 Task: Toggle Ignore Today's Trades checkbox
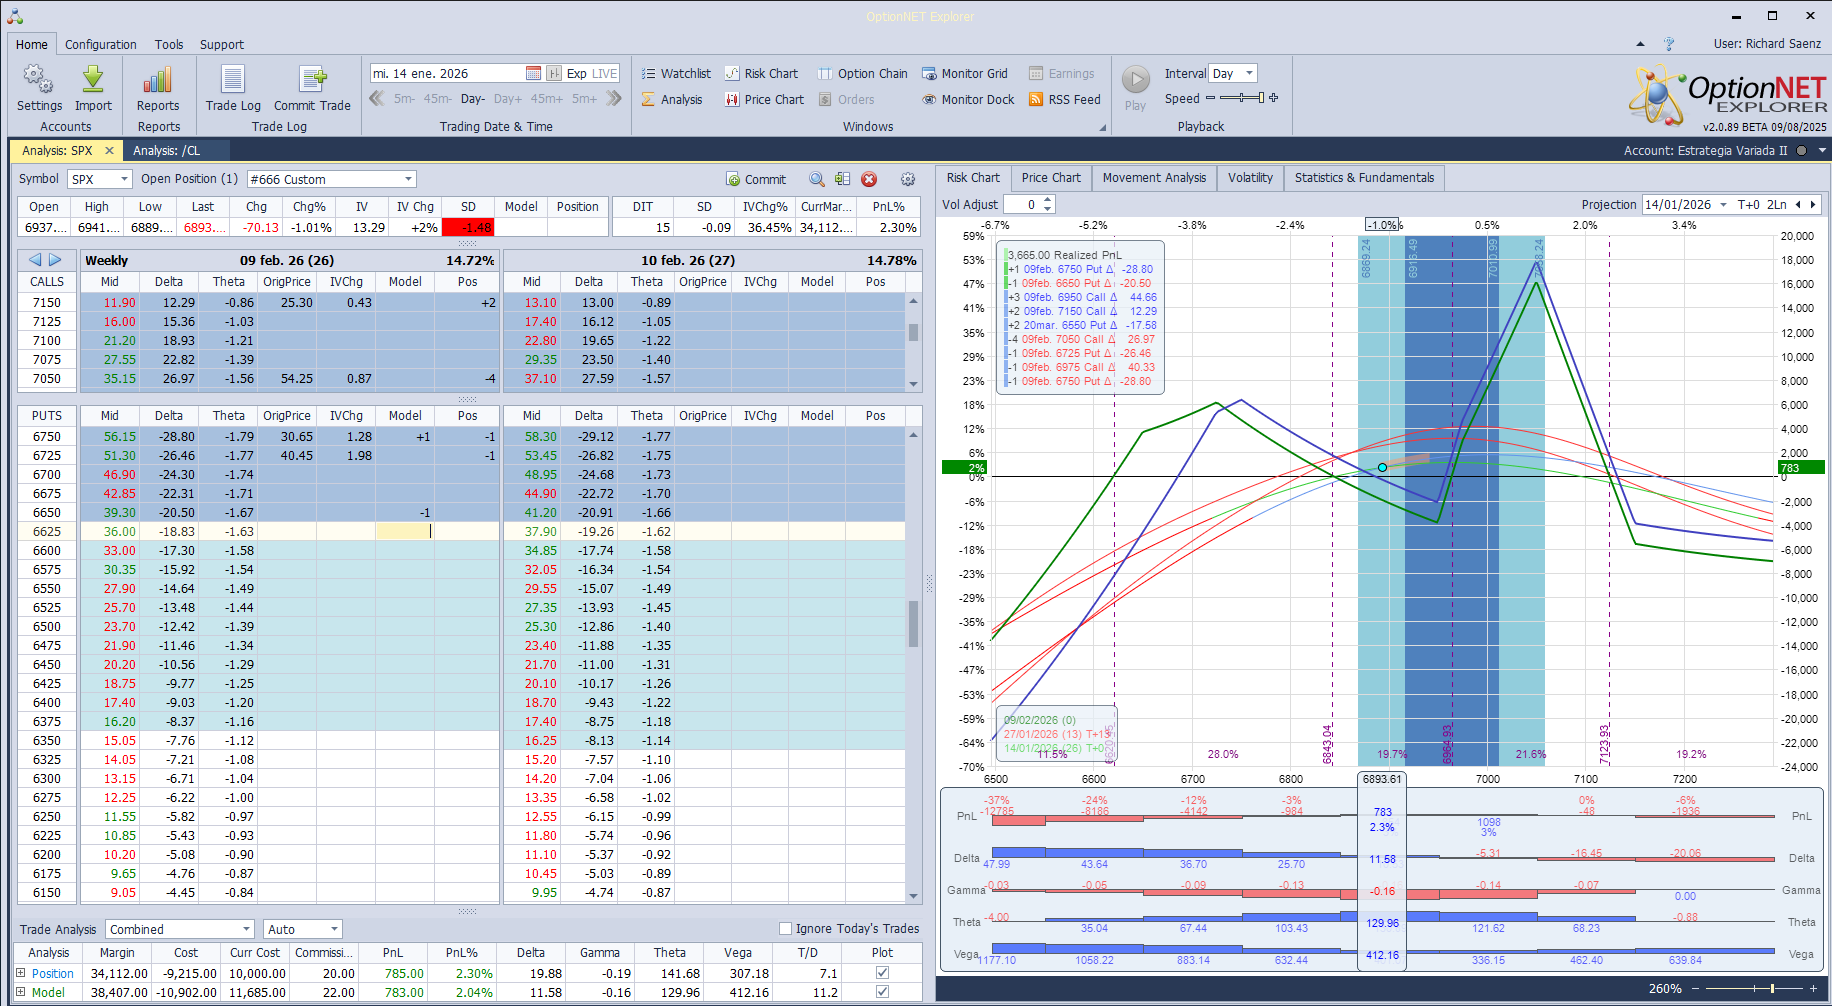pyautogui.click(x=785, y=929)
